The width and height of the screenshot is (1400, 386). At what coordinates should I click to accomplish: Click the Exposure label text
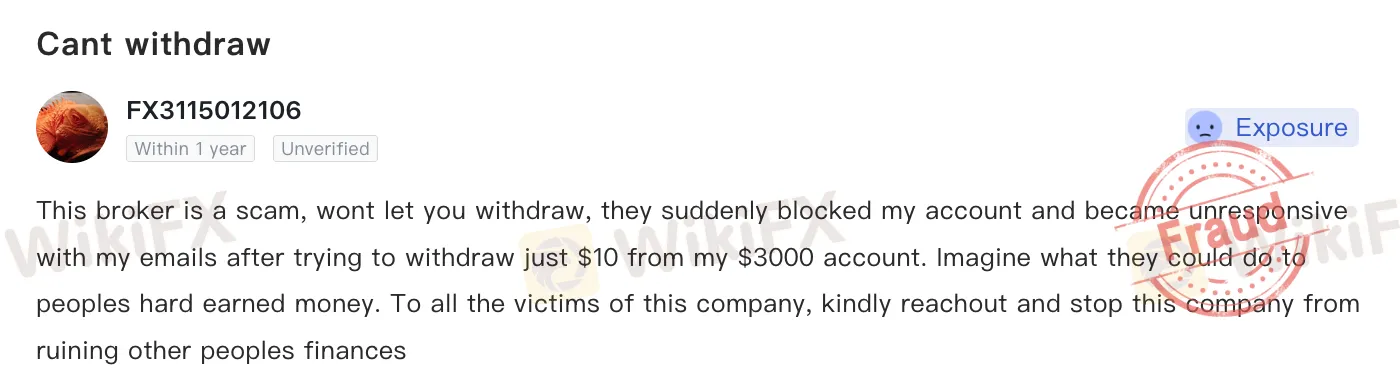click(1291, 128)
